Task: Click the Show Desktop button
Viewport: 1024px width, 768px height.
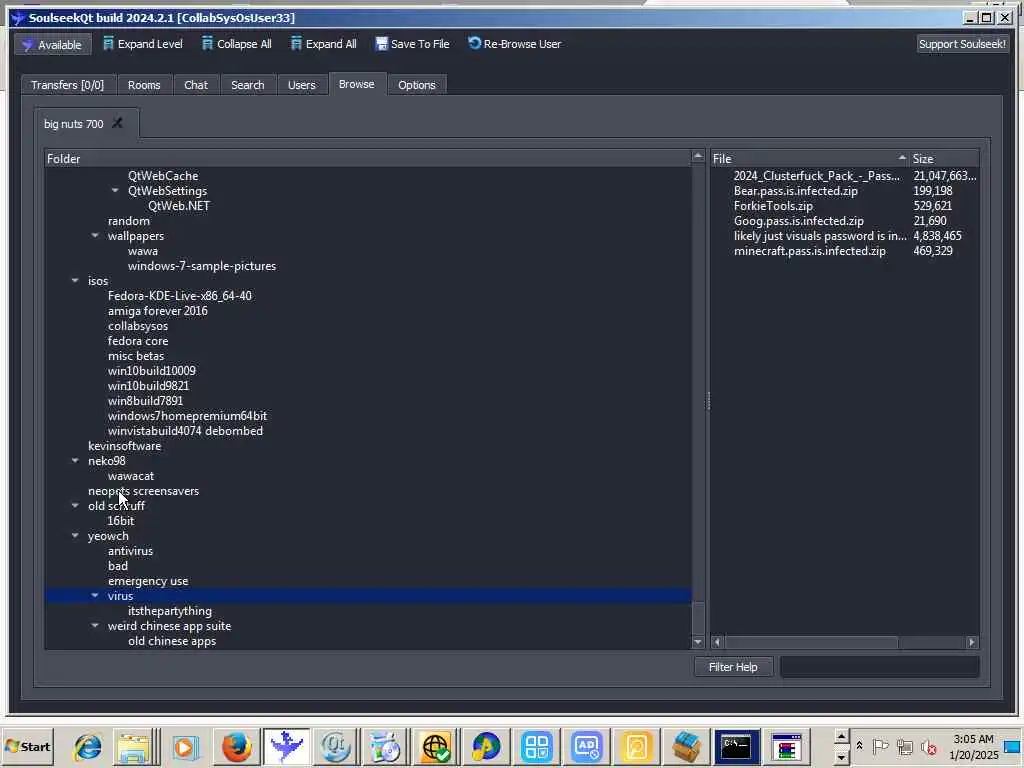Action: pyautogui.click(x=1014, y=746)
